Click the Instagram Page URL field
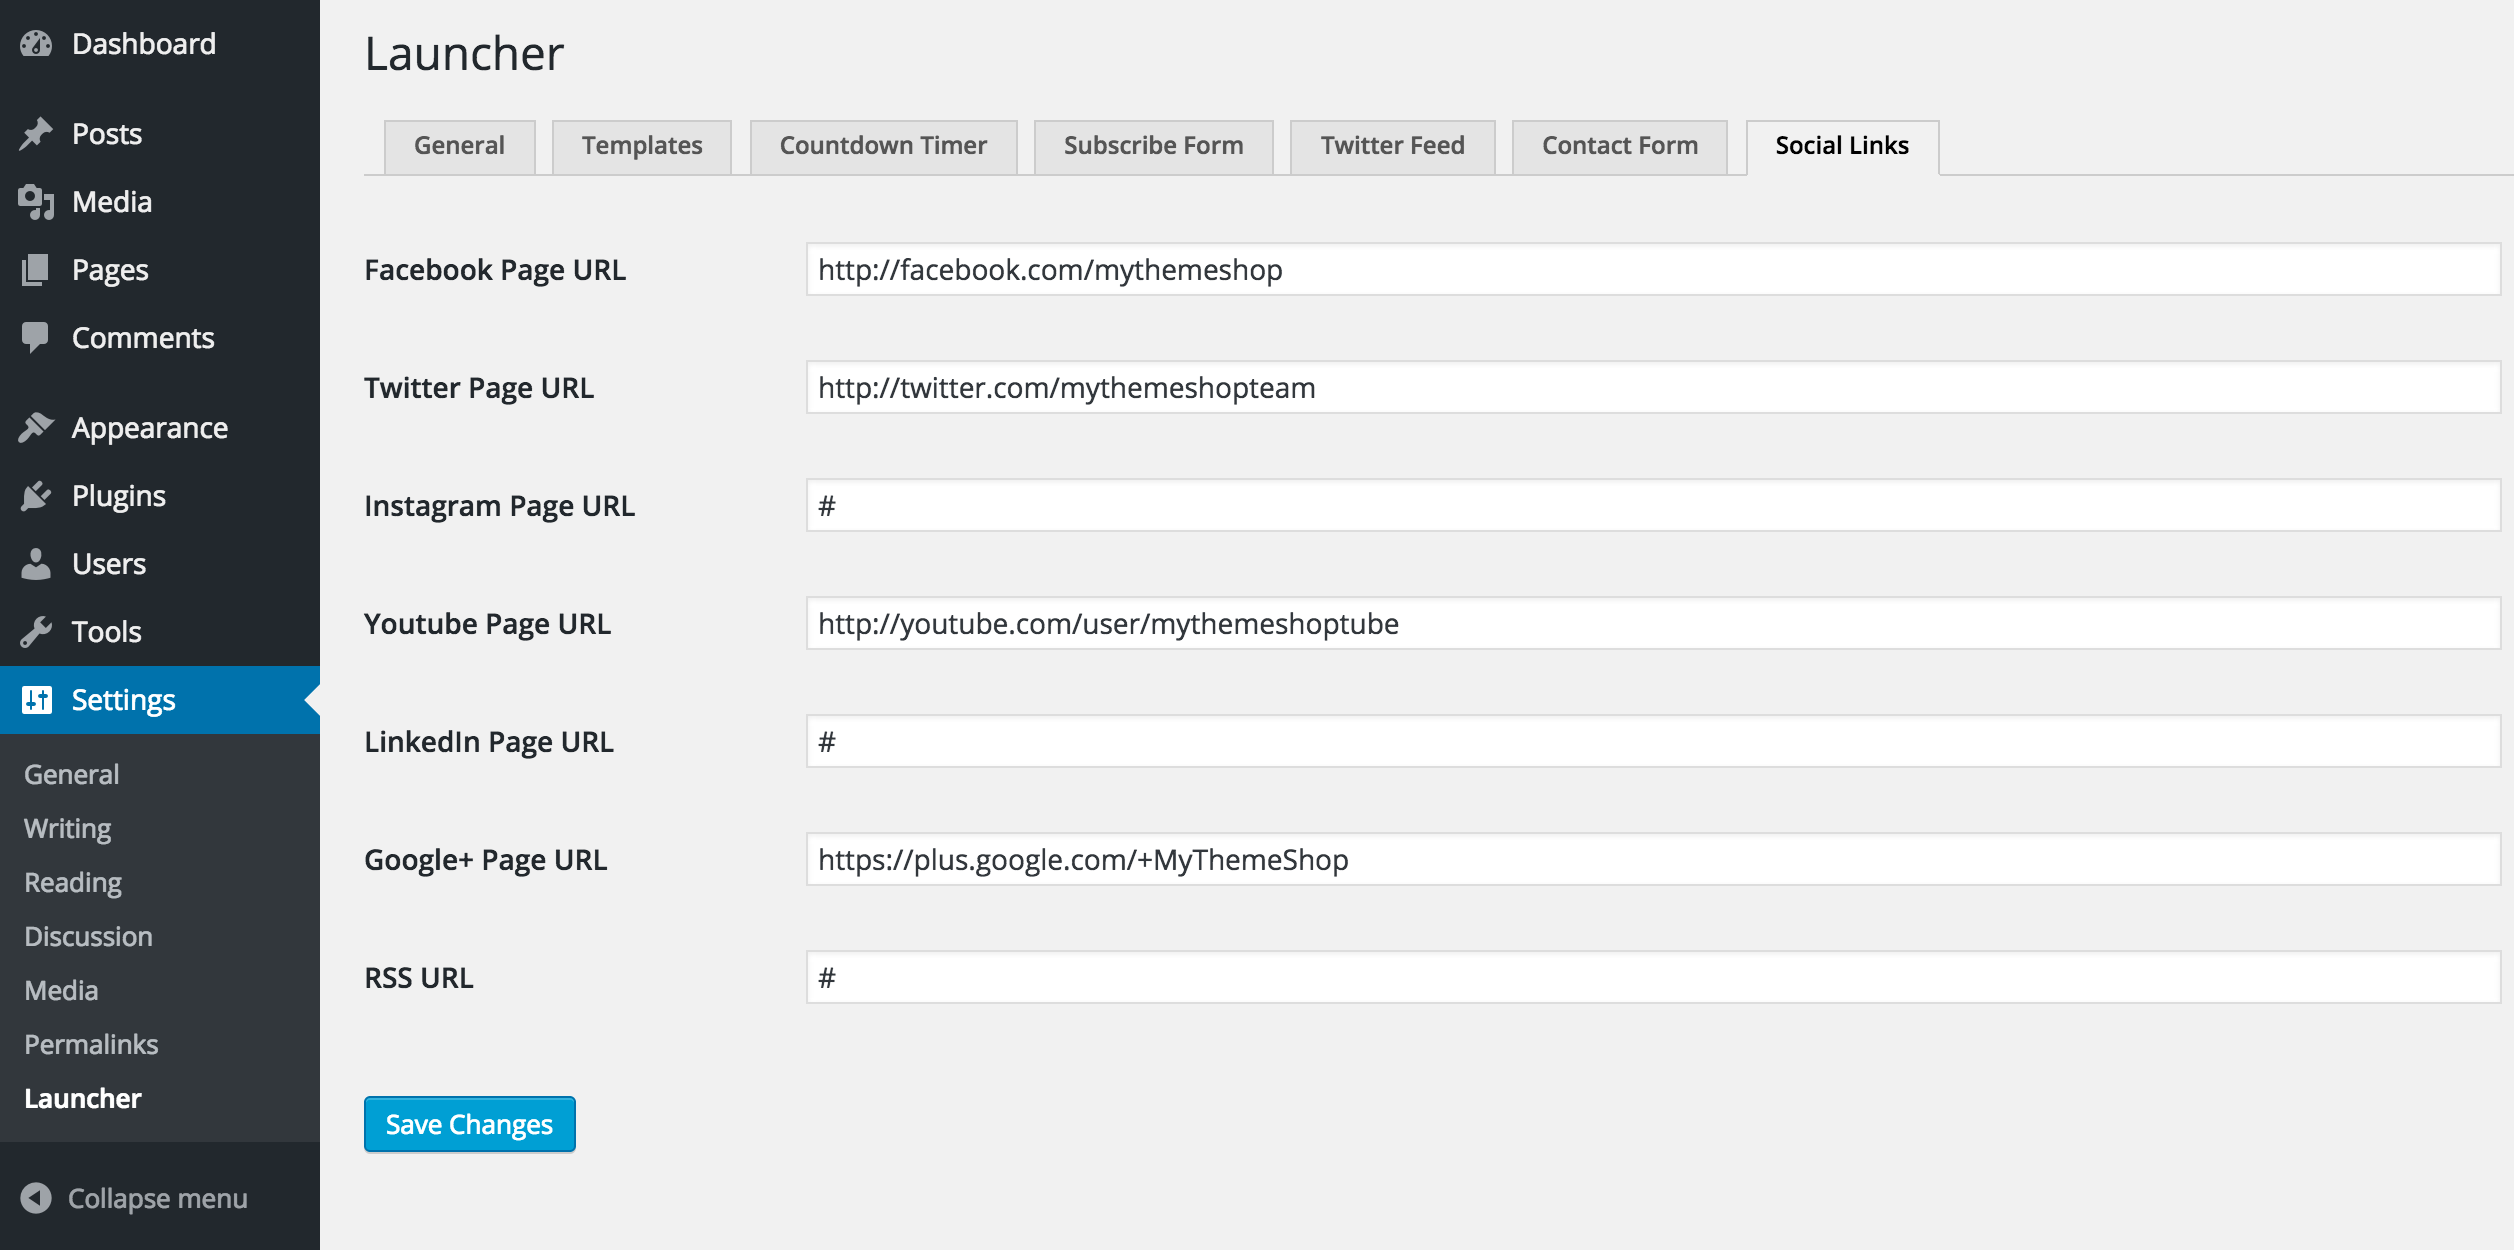The image size is (2514, 1250). pos(1653,505)
